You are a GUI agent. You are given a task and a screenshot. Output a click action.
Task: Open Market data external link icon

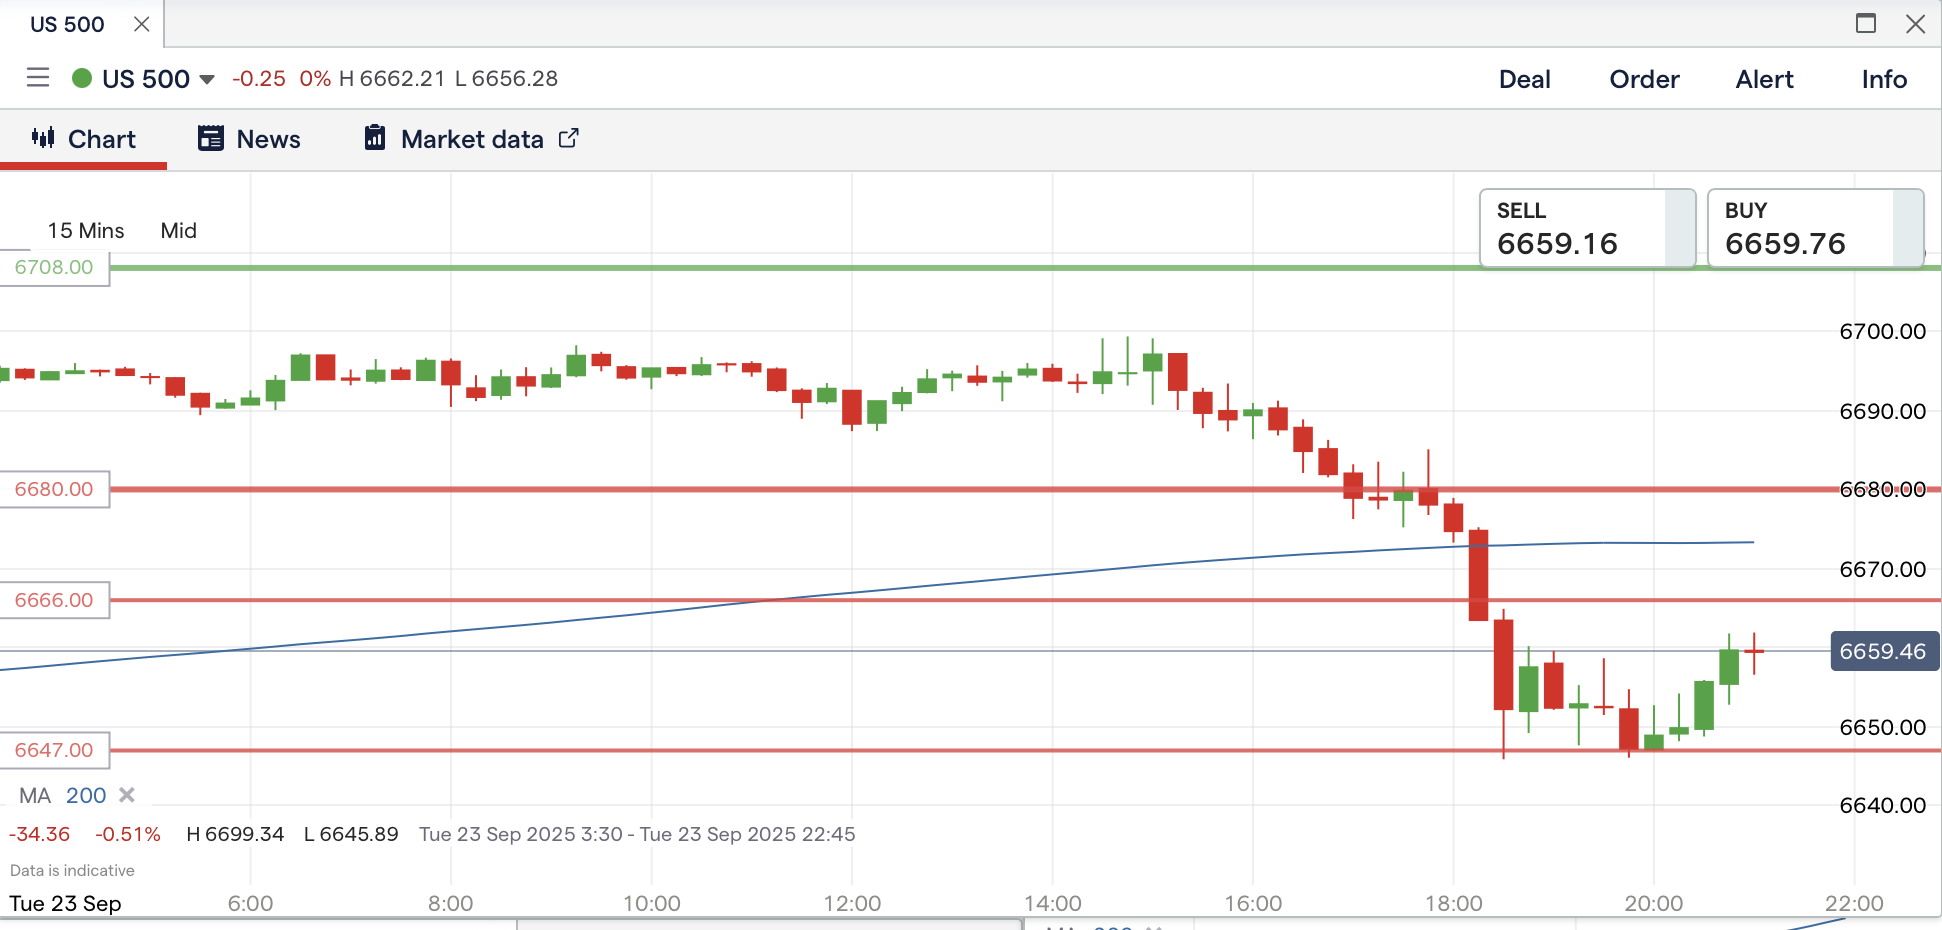568,139
